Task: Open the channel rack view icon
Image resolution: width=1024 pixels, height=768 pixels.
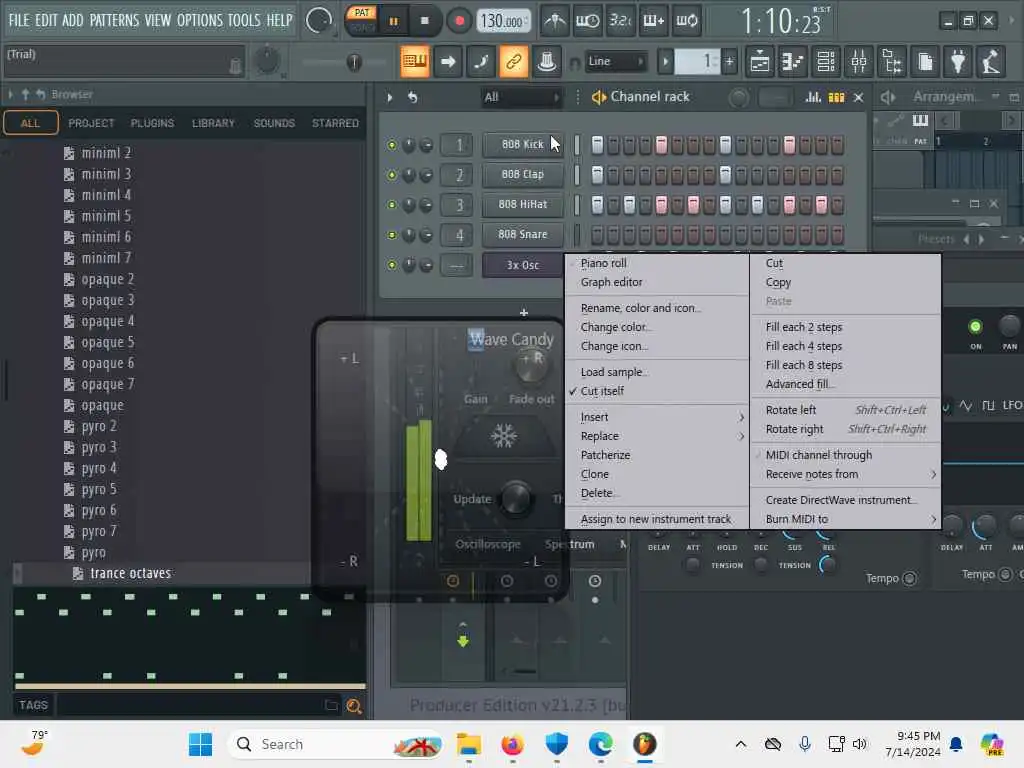Action: point(826,61)
